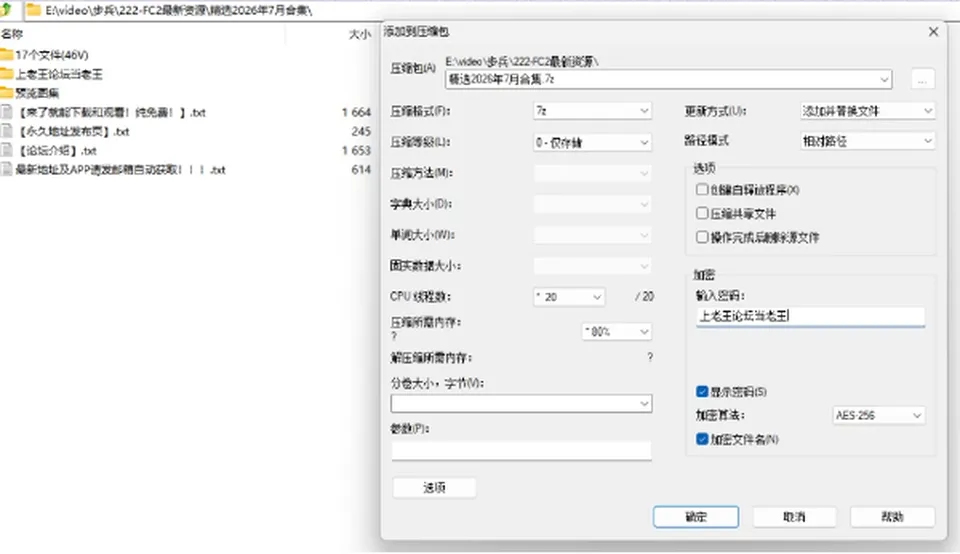Toggle 显示密码 checkbox
The height and width of the screenshot is (554, 960).
point(702,391)
